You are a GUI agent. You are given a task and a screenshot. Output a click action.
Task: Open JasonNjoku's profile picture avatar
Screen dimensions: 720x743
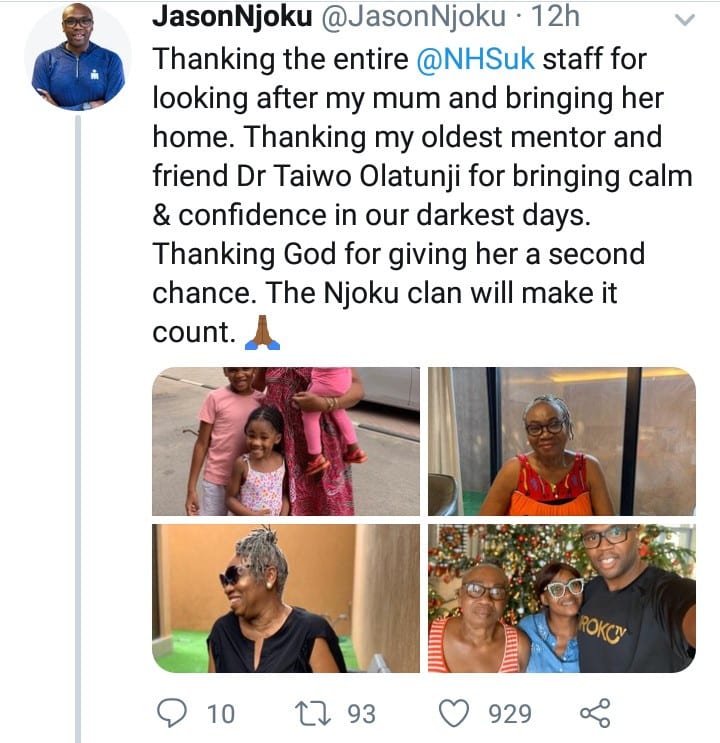point(78,58)
